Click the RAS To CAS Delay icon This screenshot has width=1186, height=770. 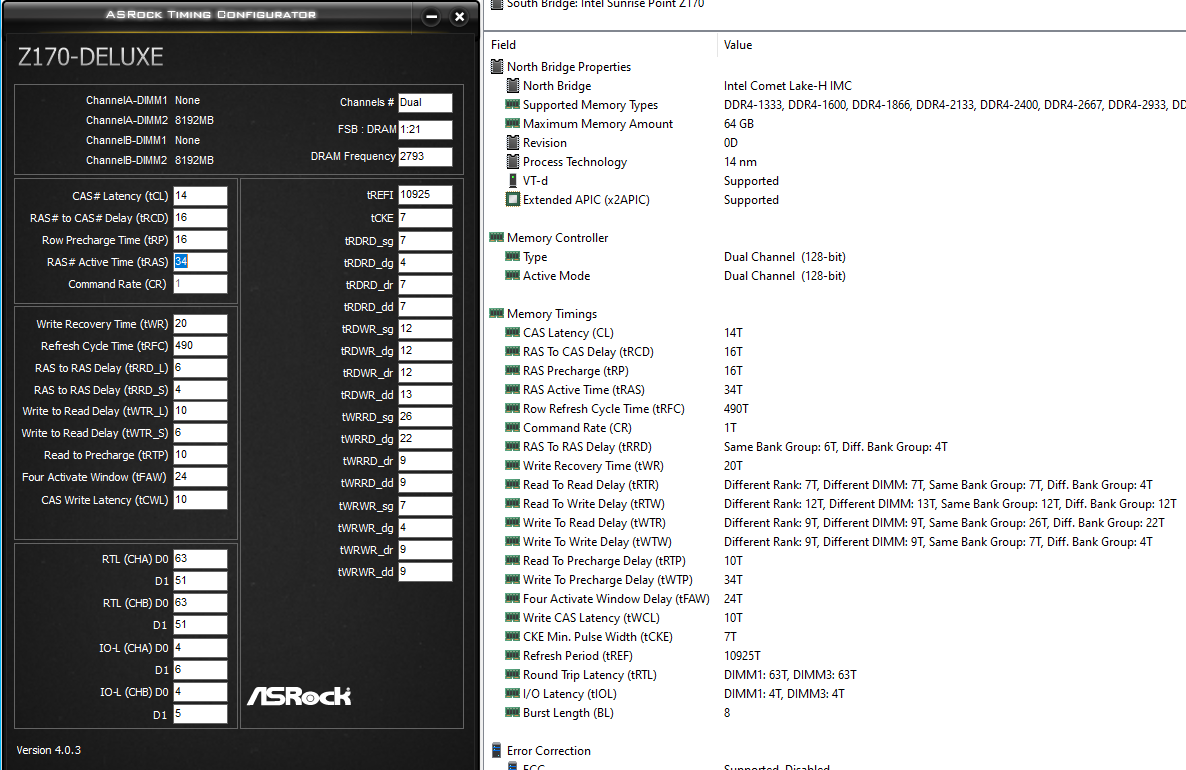[513, 351]
